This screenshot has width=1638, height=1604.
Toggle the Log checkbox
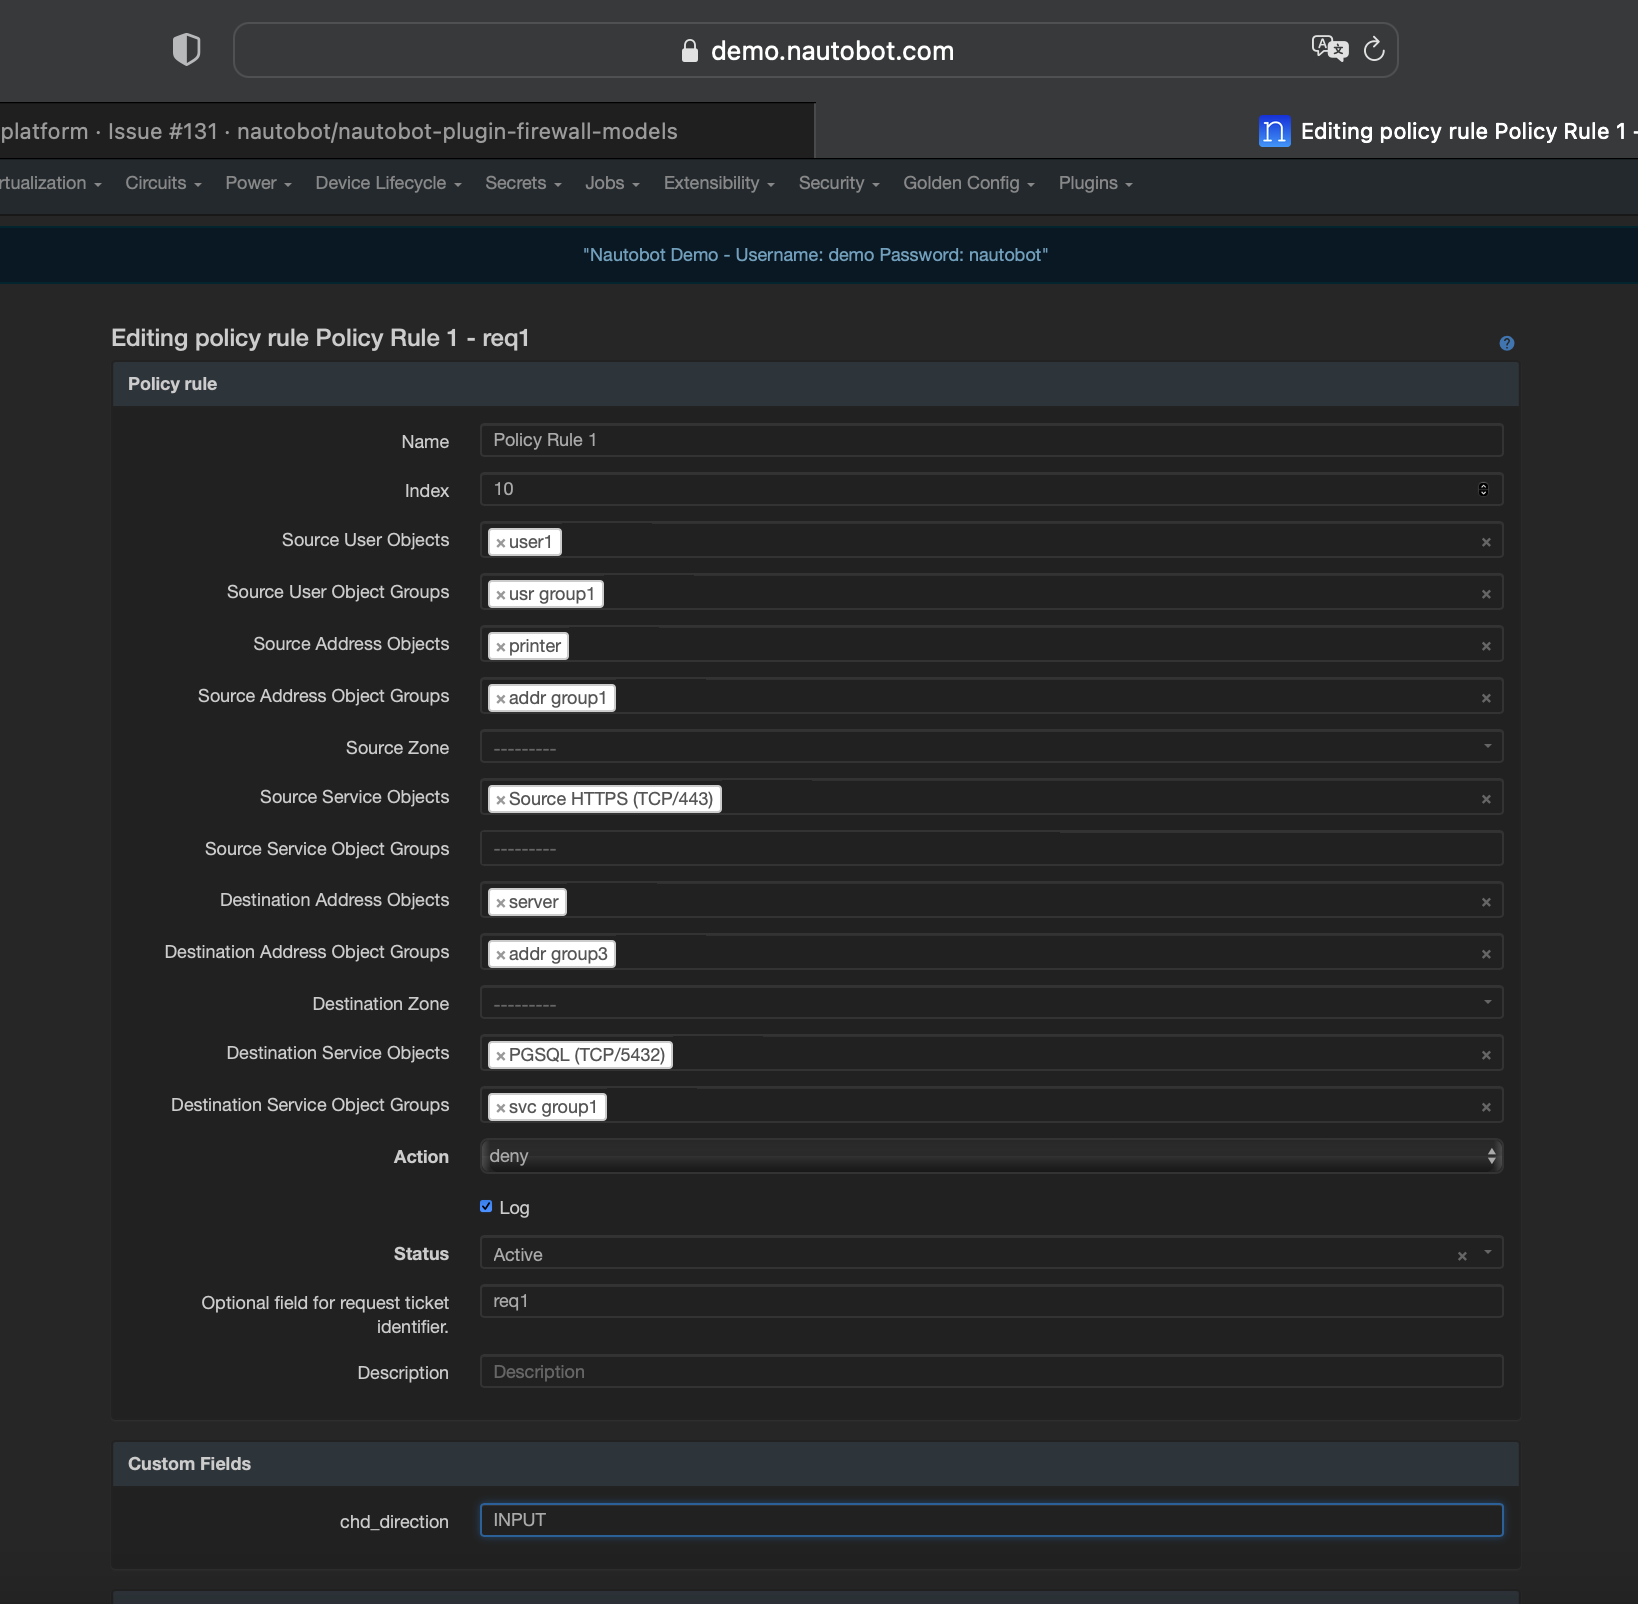point(486,1207)
